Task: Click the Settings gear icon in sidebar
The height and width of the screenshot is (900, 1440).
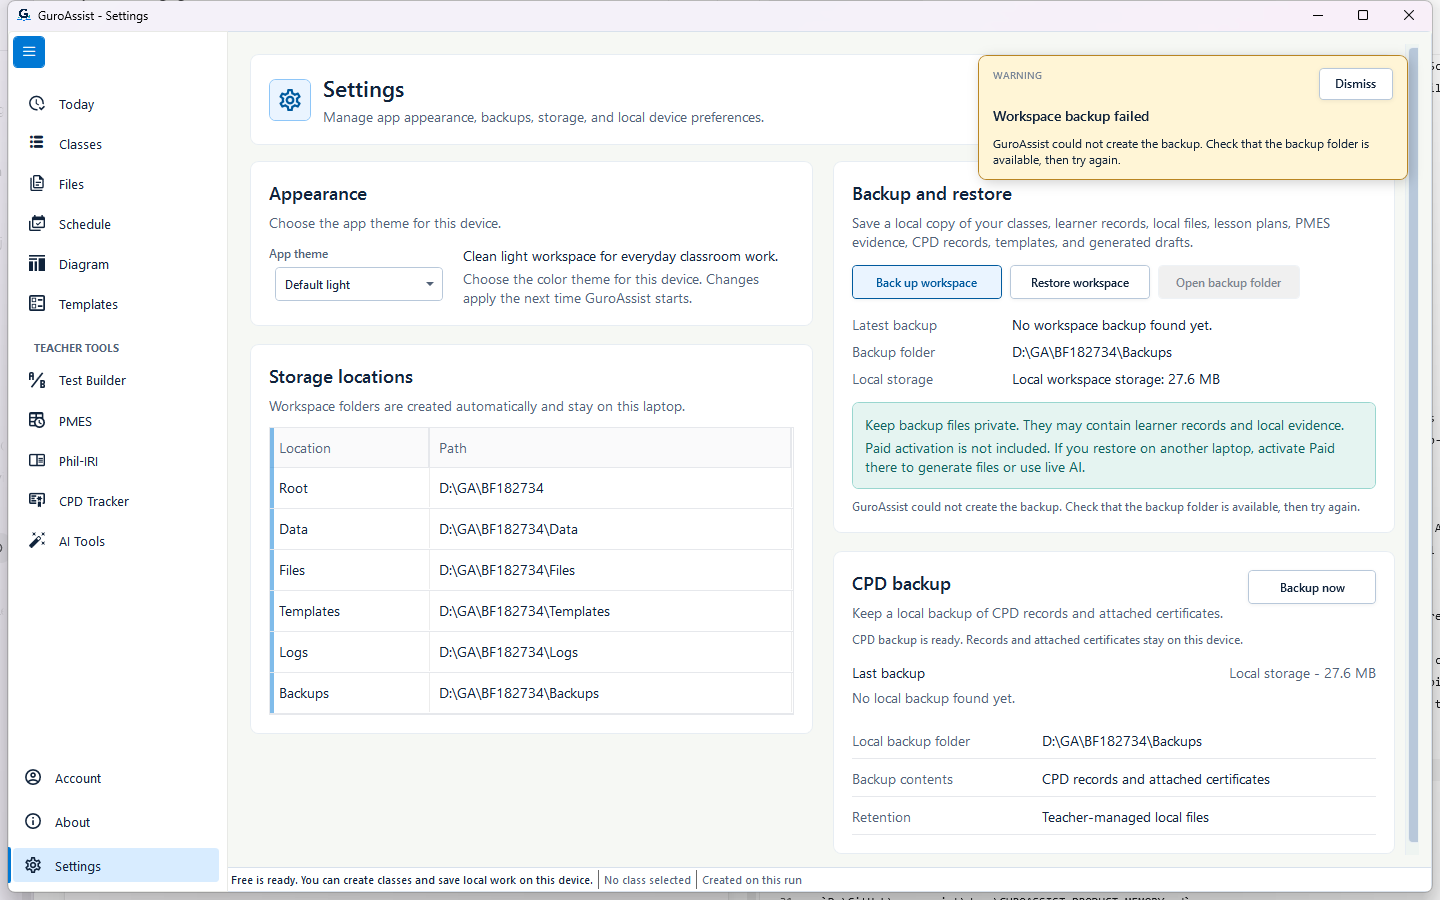Action: (x=33, y=865)
